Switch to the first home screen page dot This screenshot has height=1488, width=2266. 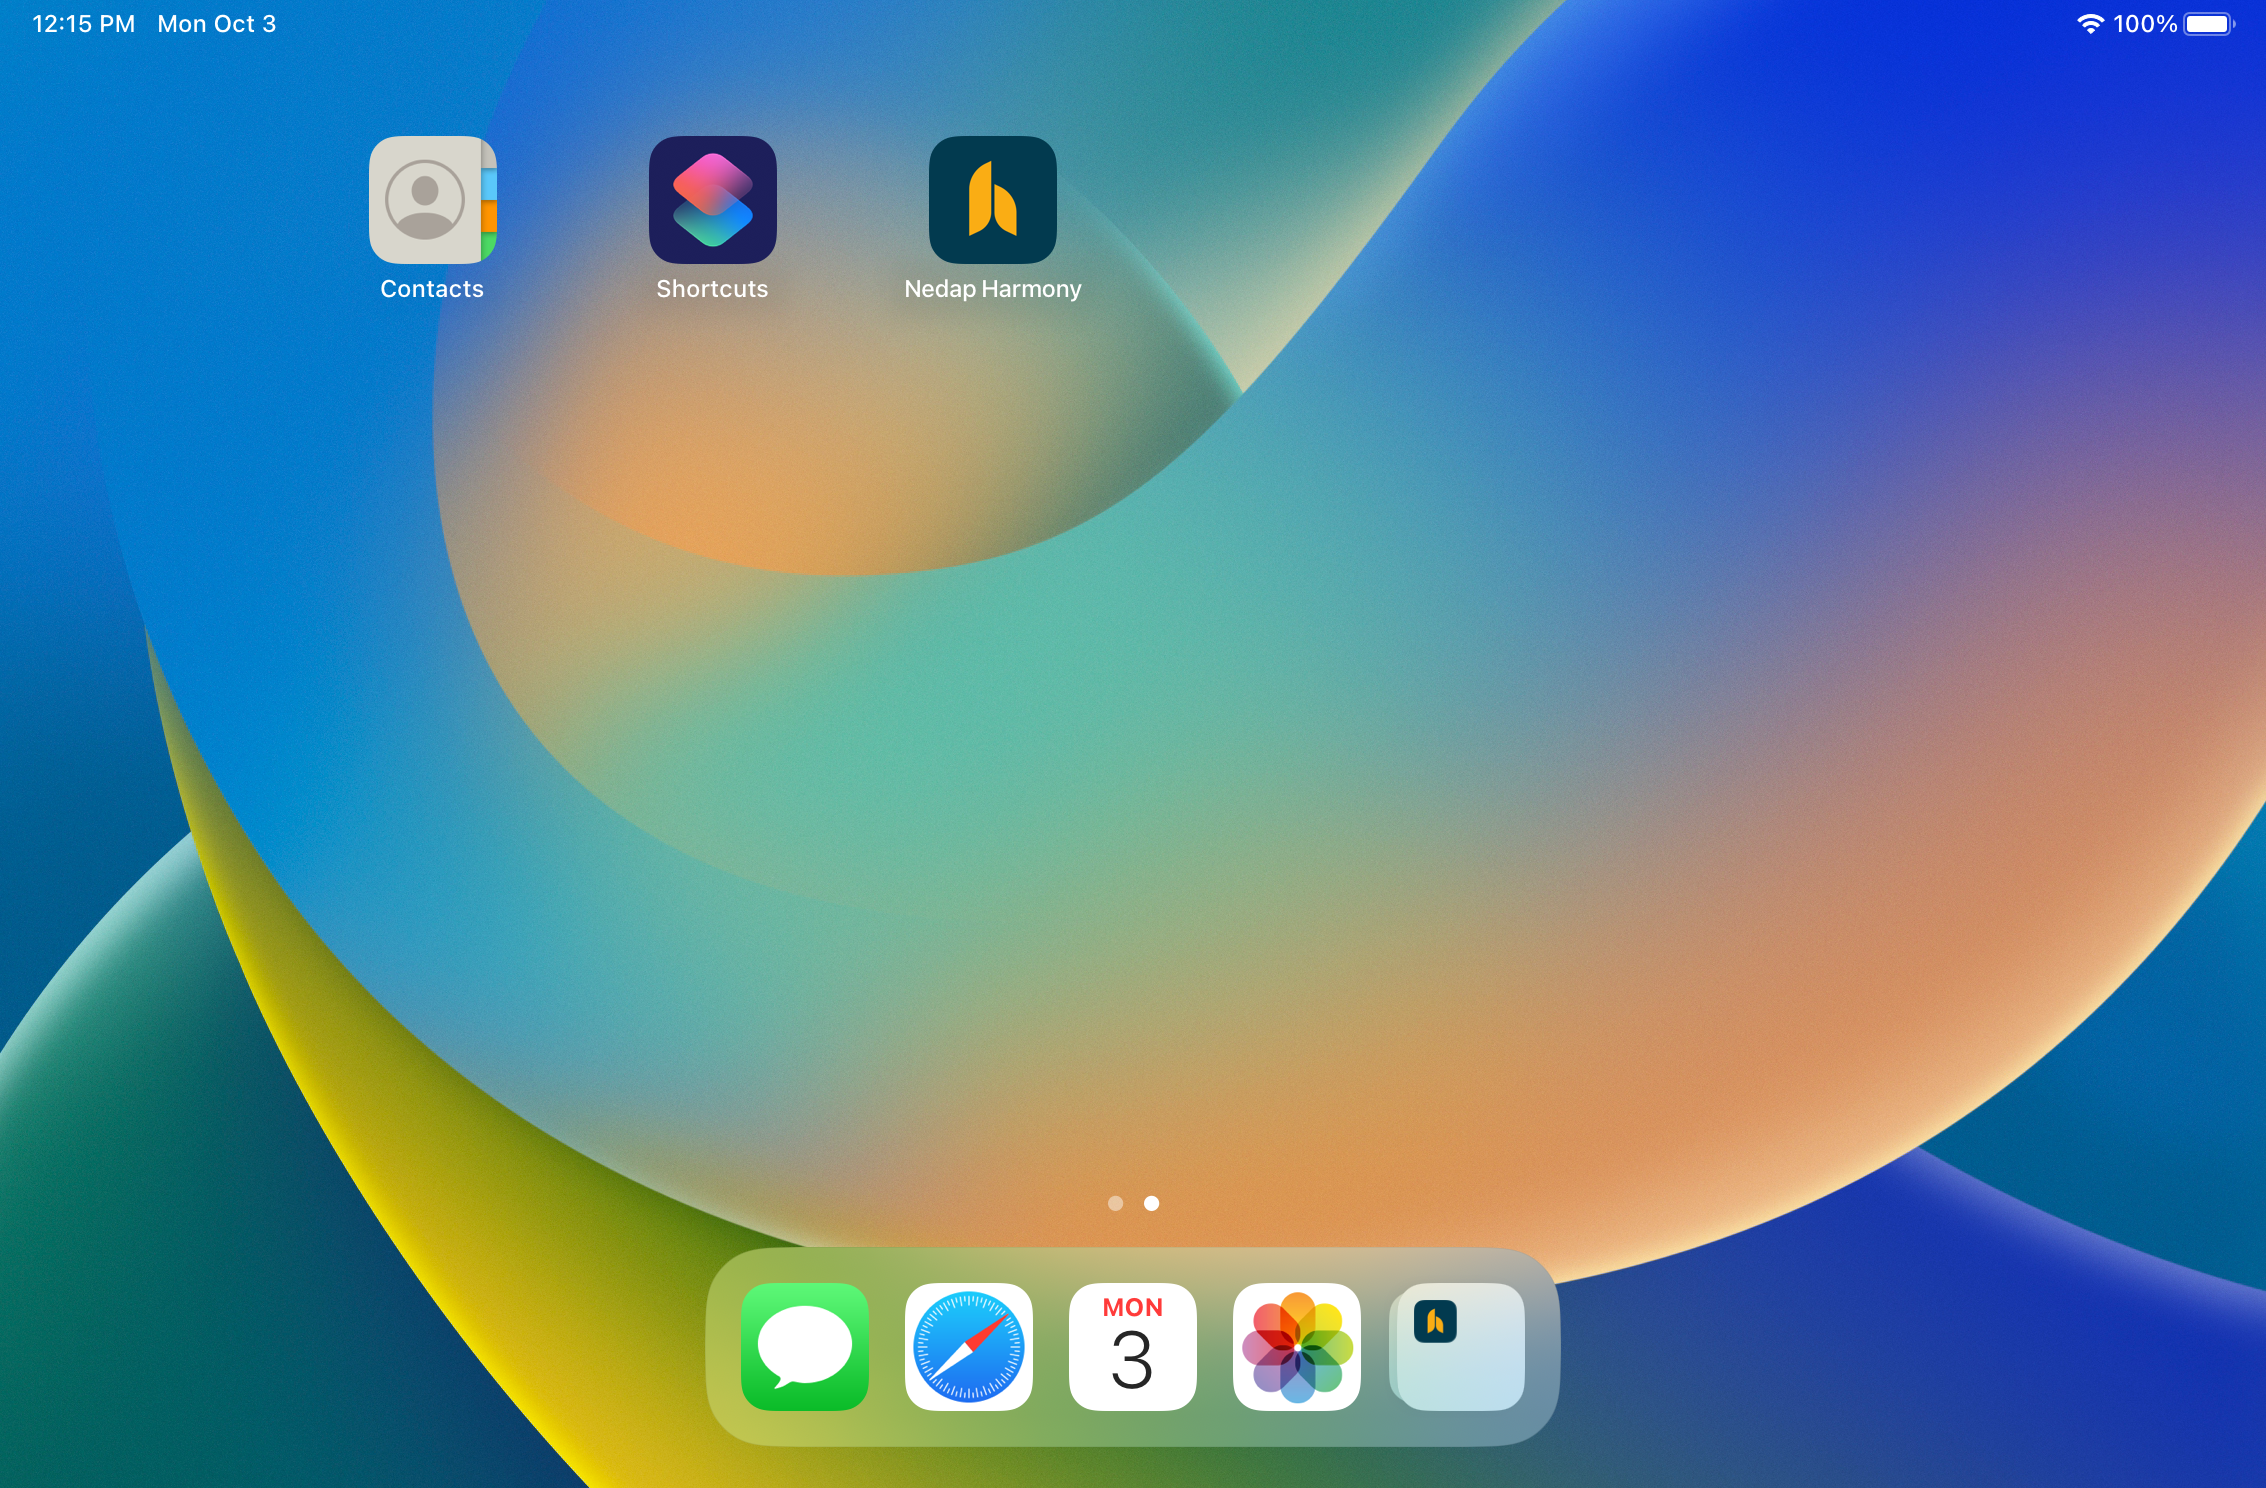click(1115, 1203)
